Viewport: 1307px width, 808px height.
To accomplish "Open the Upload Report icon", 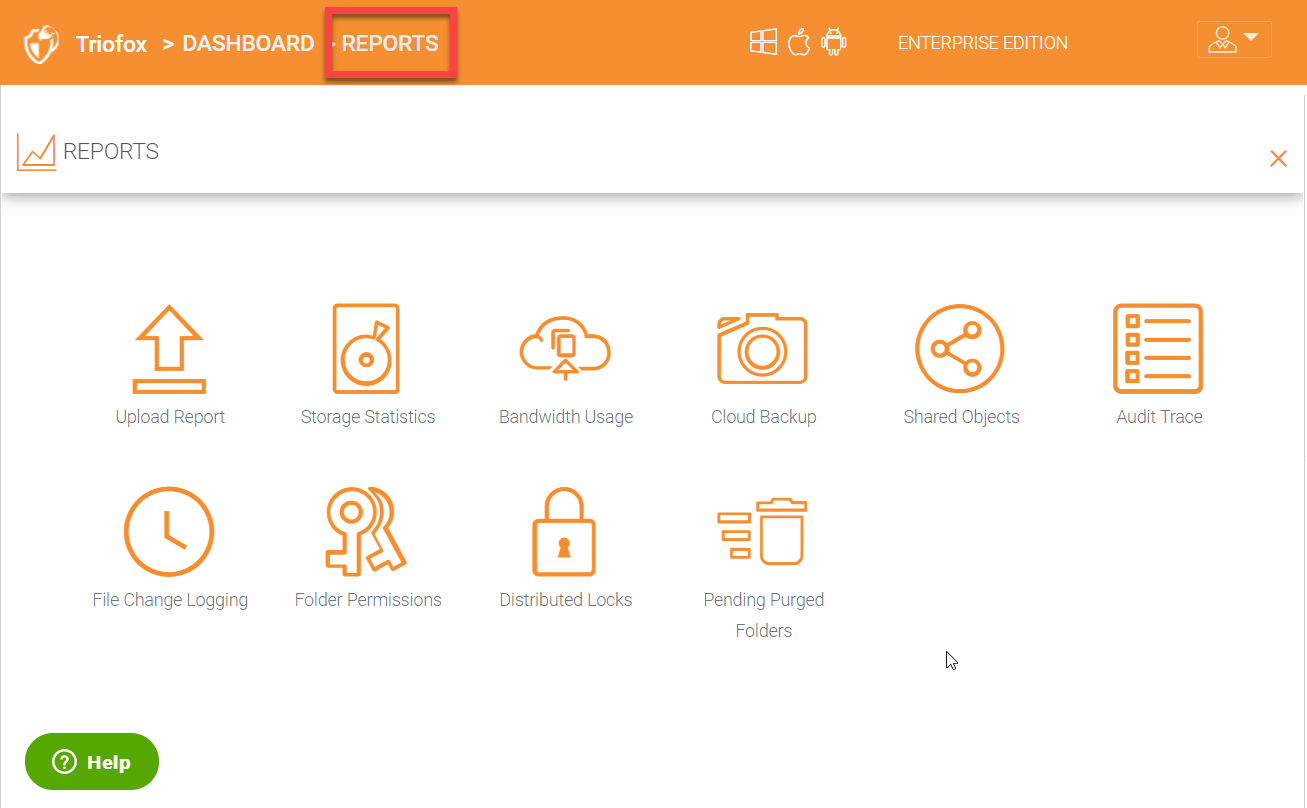I will [170, 349].
